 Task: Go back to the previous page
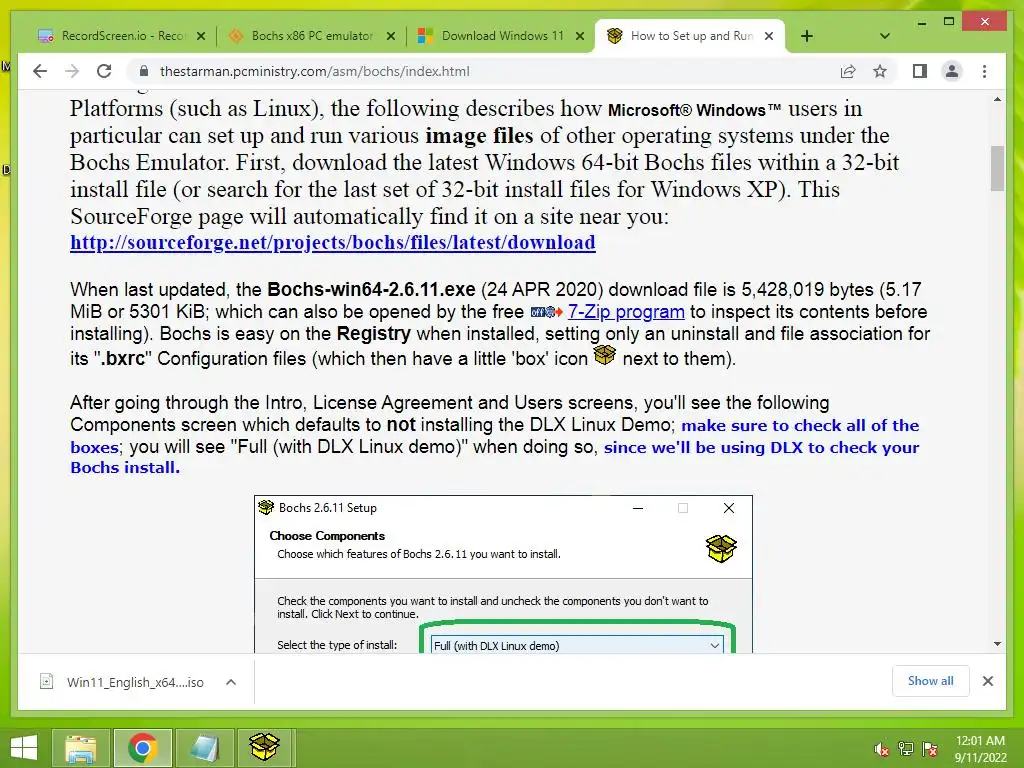pyautogui.click(x=40, y=71)
